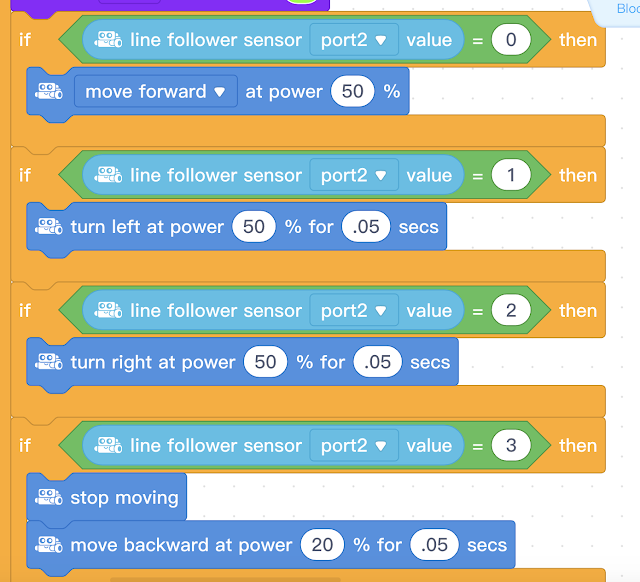This screenshot has width=640, height=582.
Task: Click robot icon on stop moving block
Action: pos(49,497)
